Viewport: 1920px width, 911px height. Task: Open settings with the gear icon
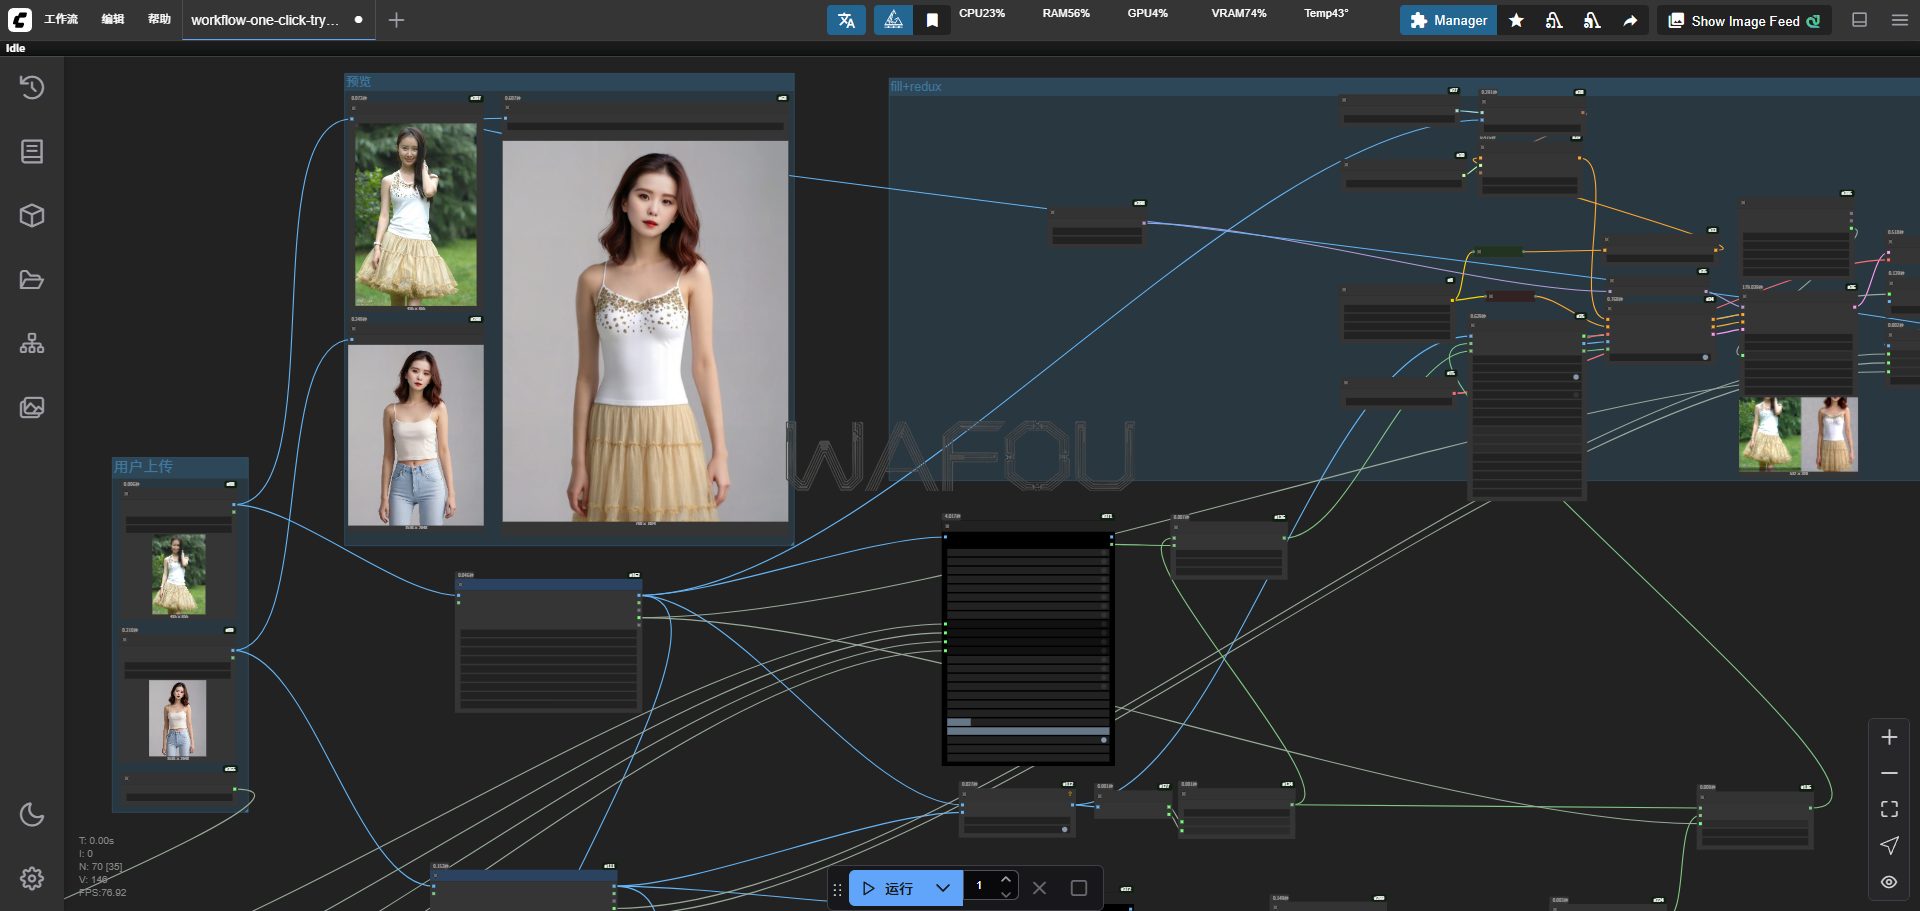[x=32, y=878]
